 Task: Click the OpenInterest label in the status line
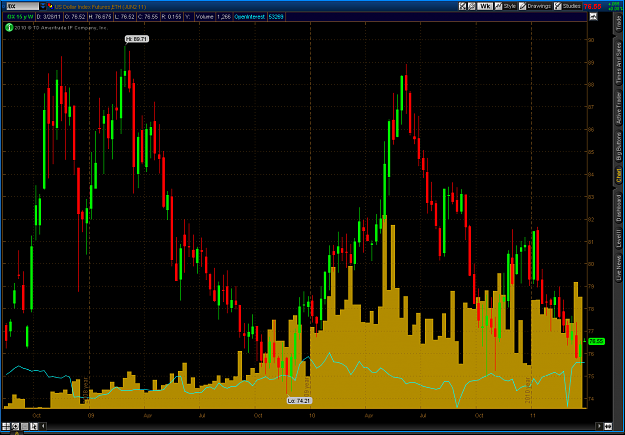(x=250, y=17)
